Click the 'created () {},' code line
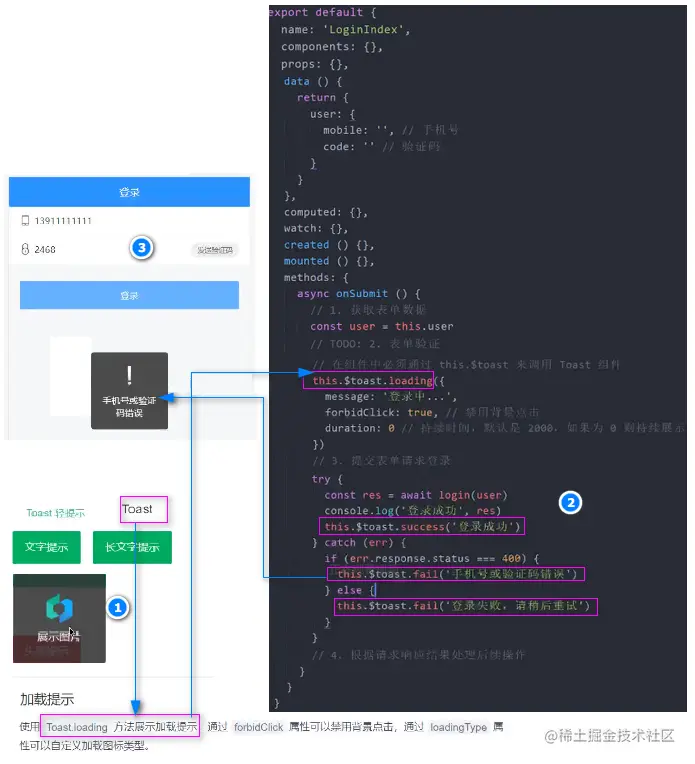Image resolution: width=695 pixels, height=764 pixels. (328, 245)
